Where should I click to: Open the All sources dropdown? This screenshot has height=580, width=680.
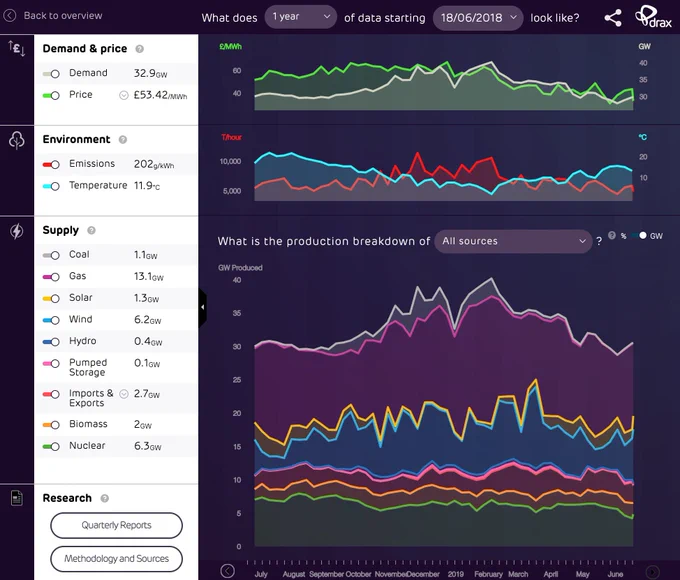tap(513, 241)
